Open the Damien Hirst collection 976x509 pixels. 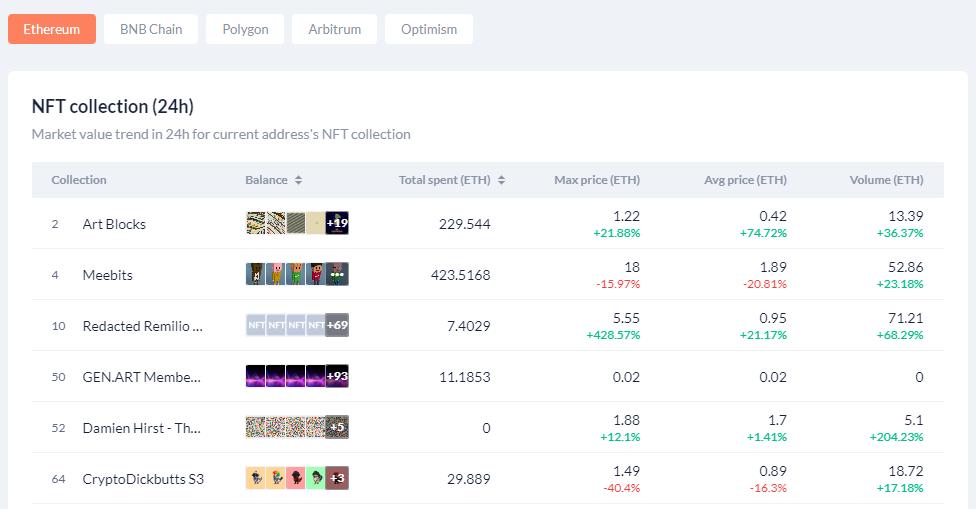[x=141, y=428]
